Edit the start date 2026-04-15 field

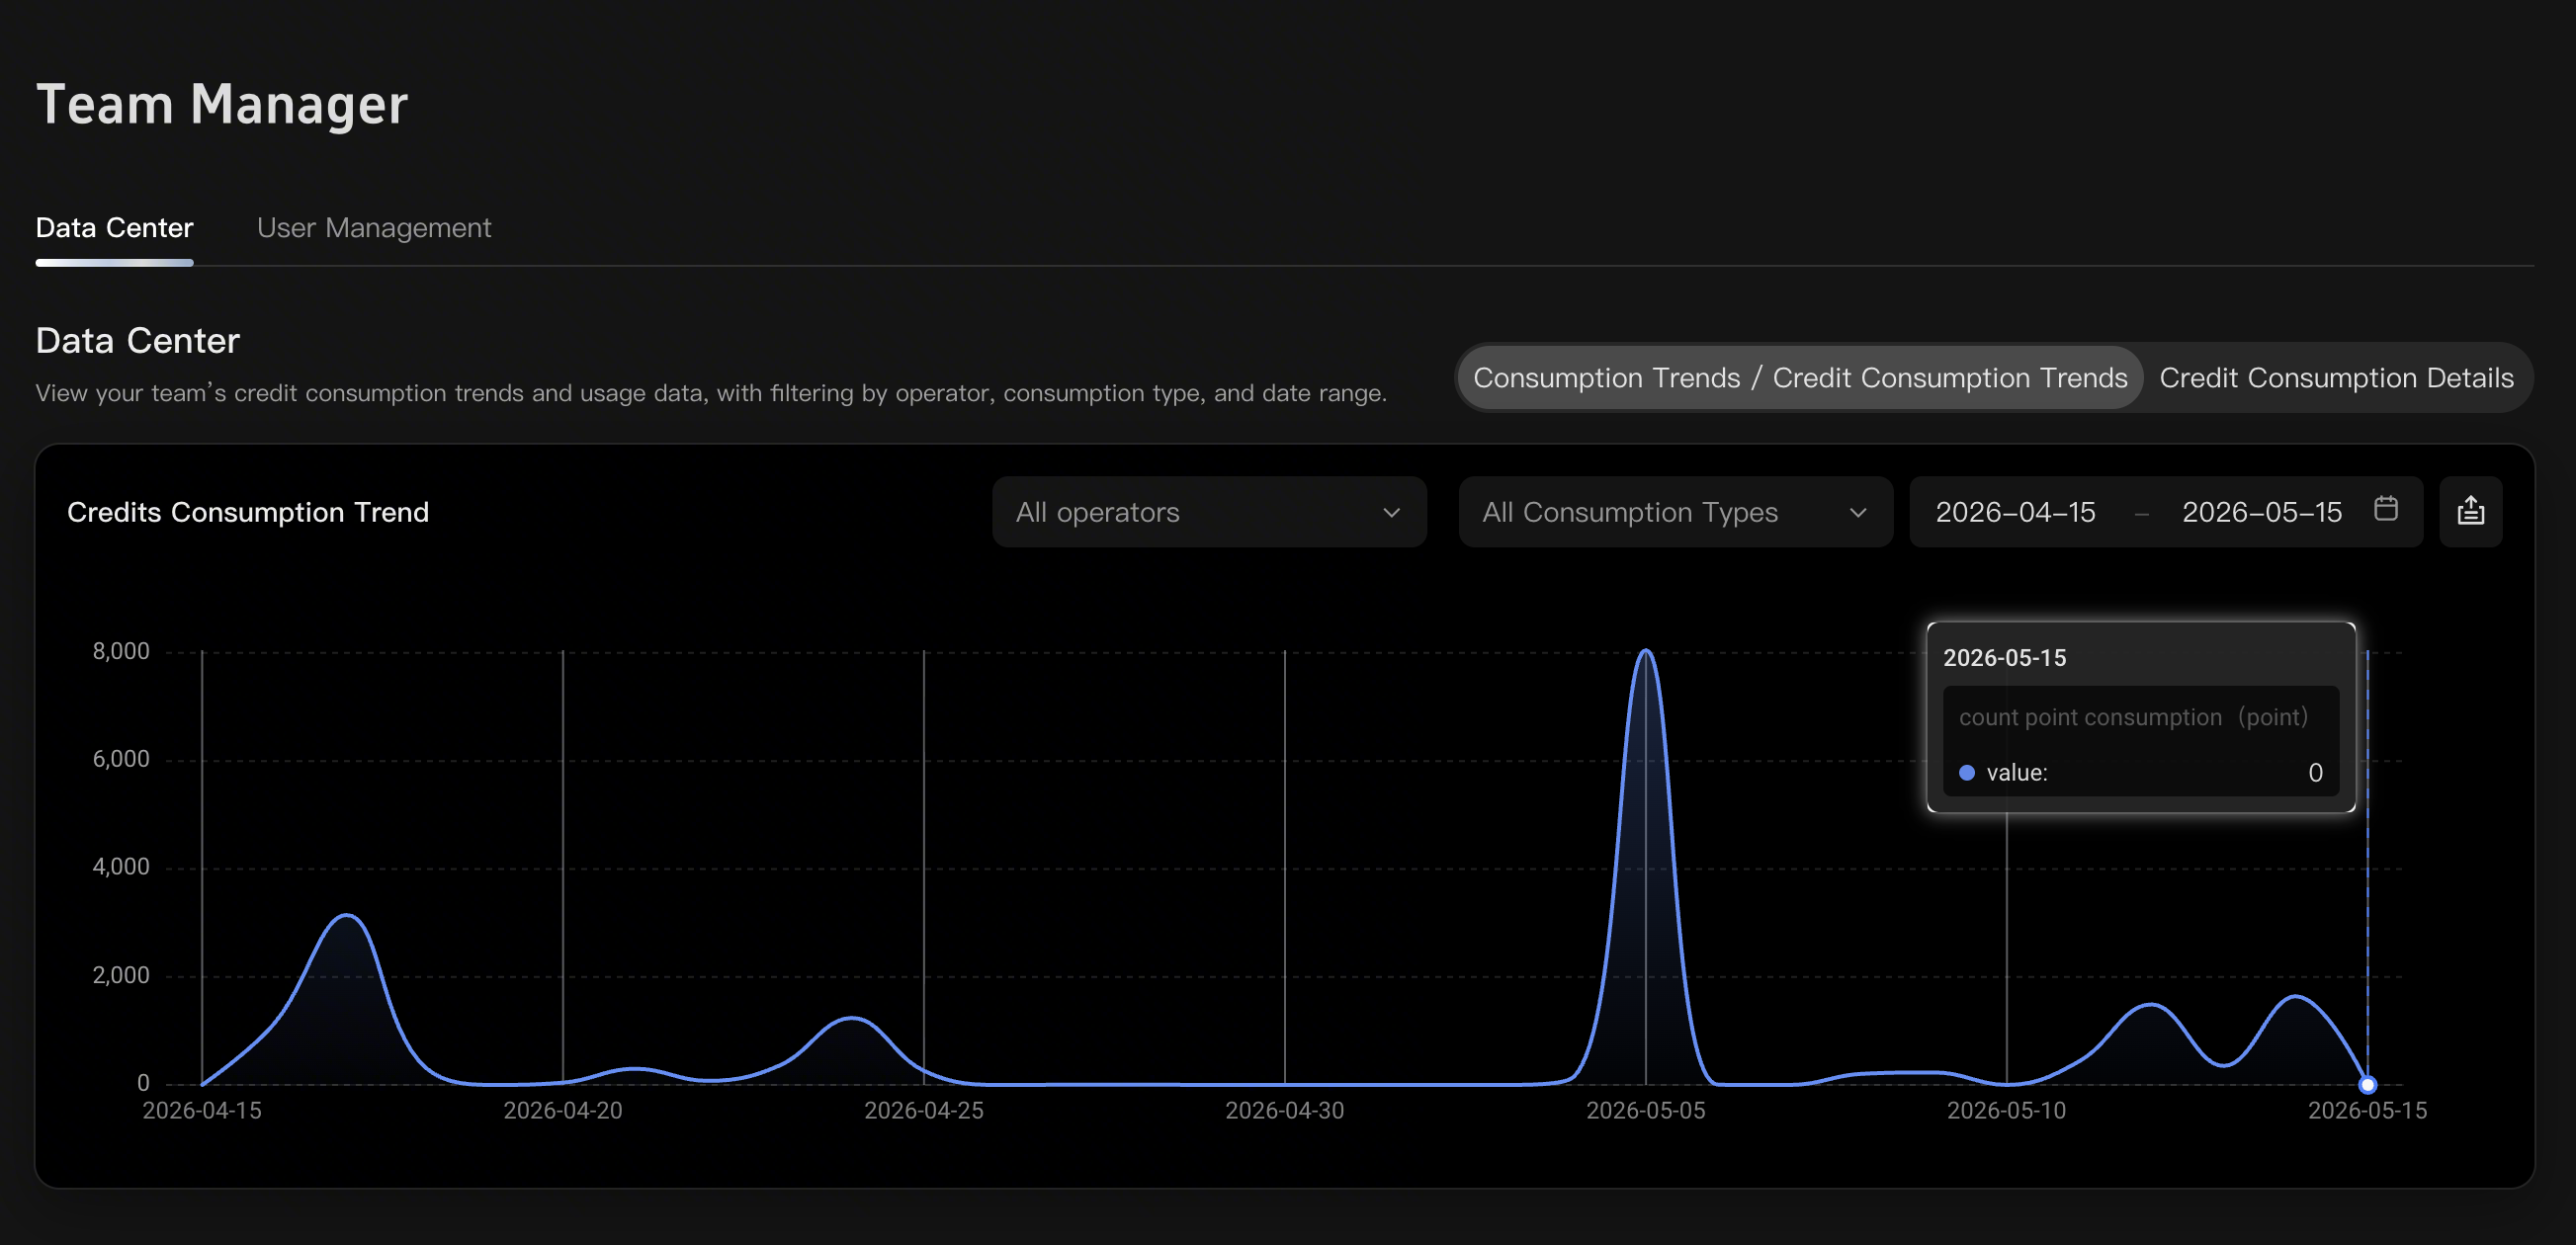[2015, 512]
